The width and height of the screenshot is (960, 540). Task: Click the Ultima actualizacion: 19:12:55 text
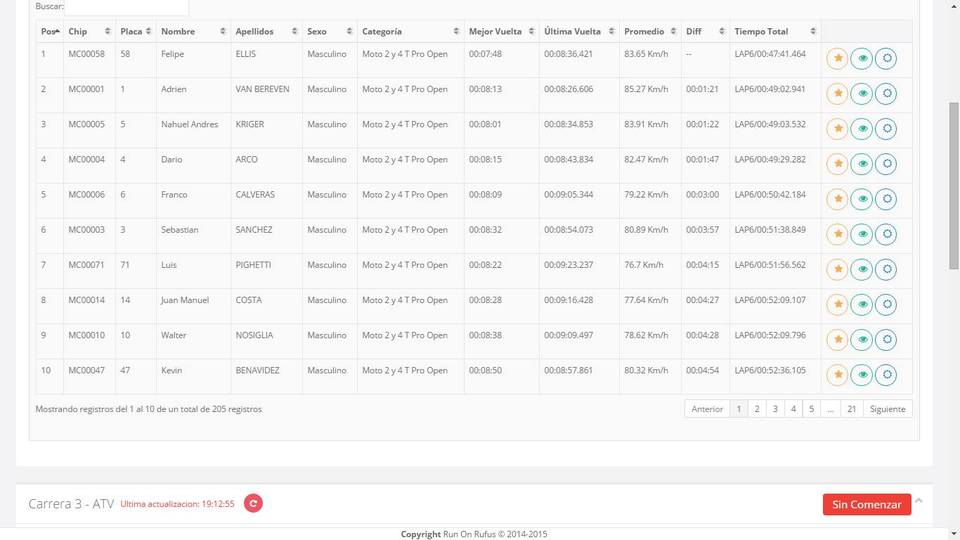178,504
